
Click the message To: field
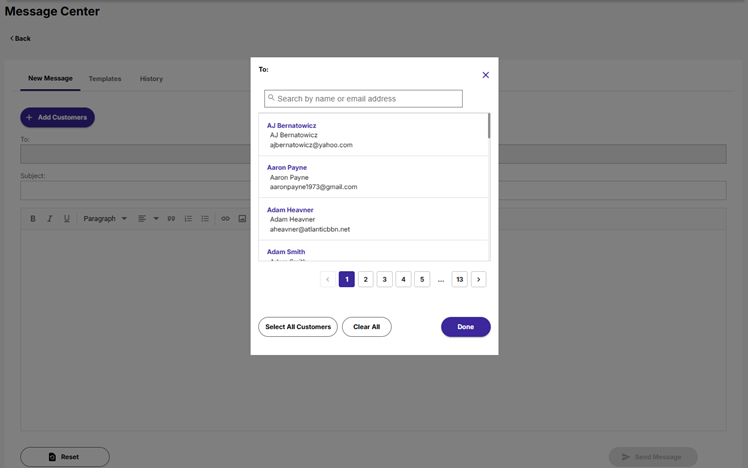coord(373,154)
